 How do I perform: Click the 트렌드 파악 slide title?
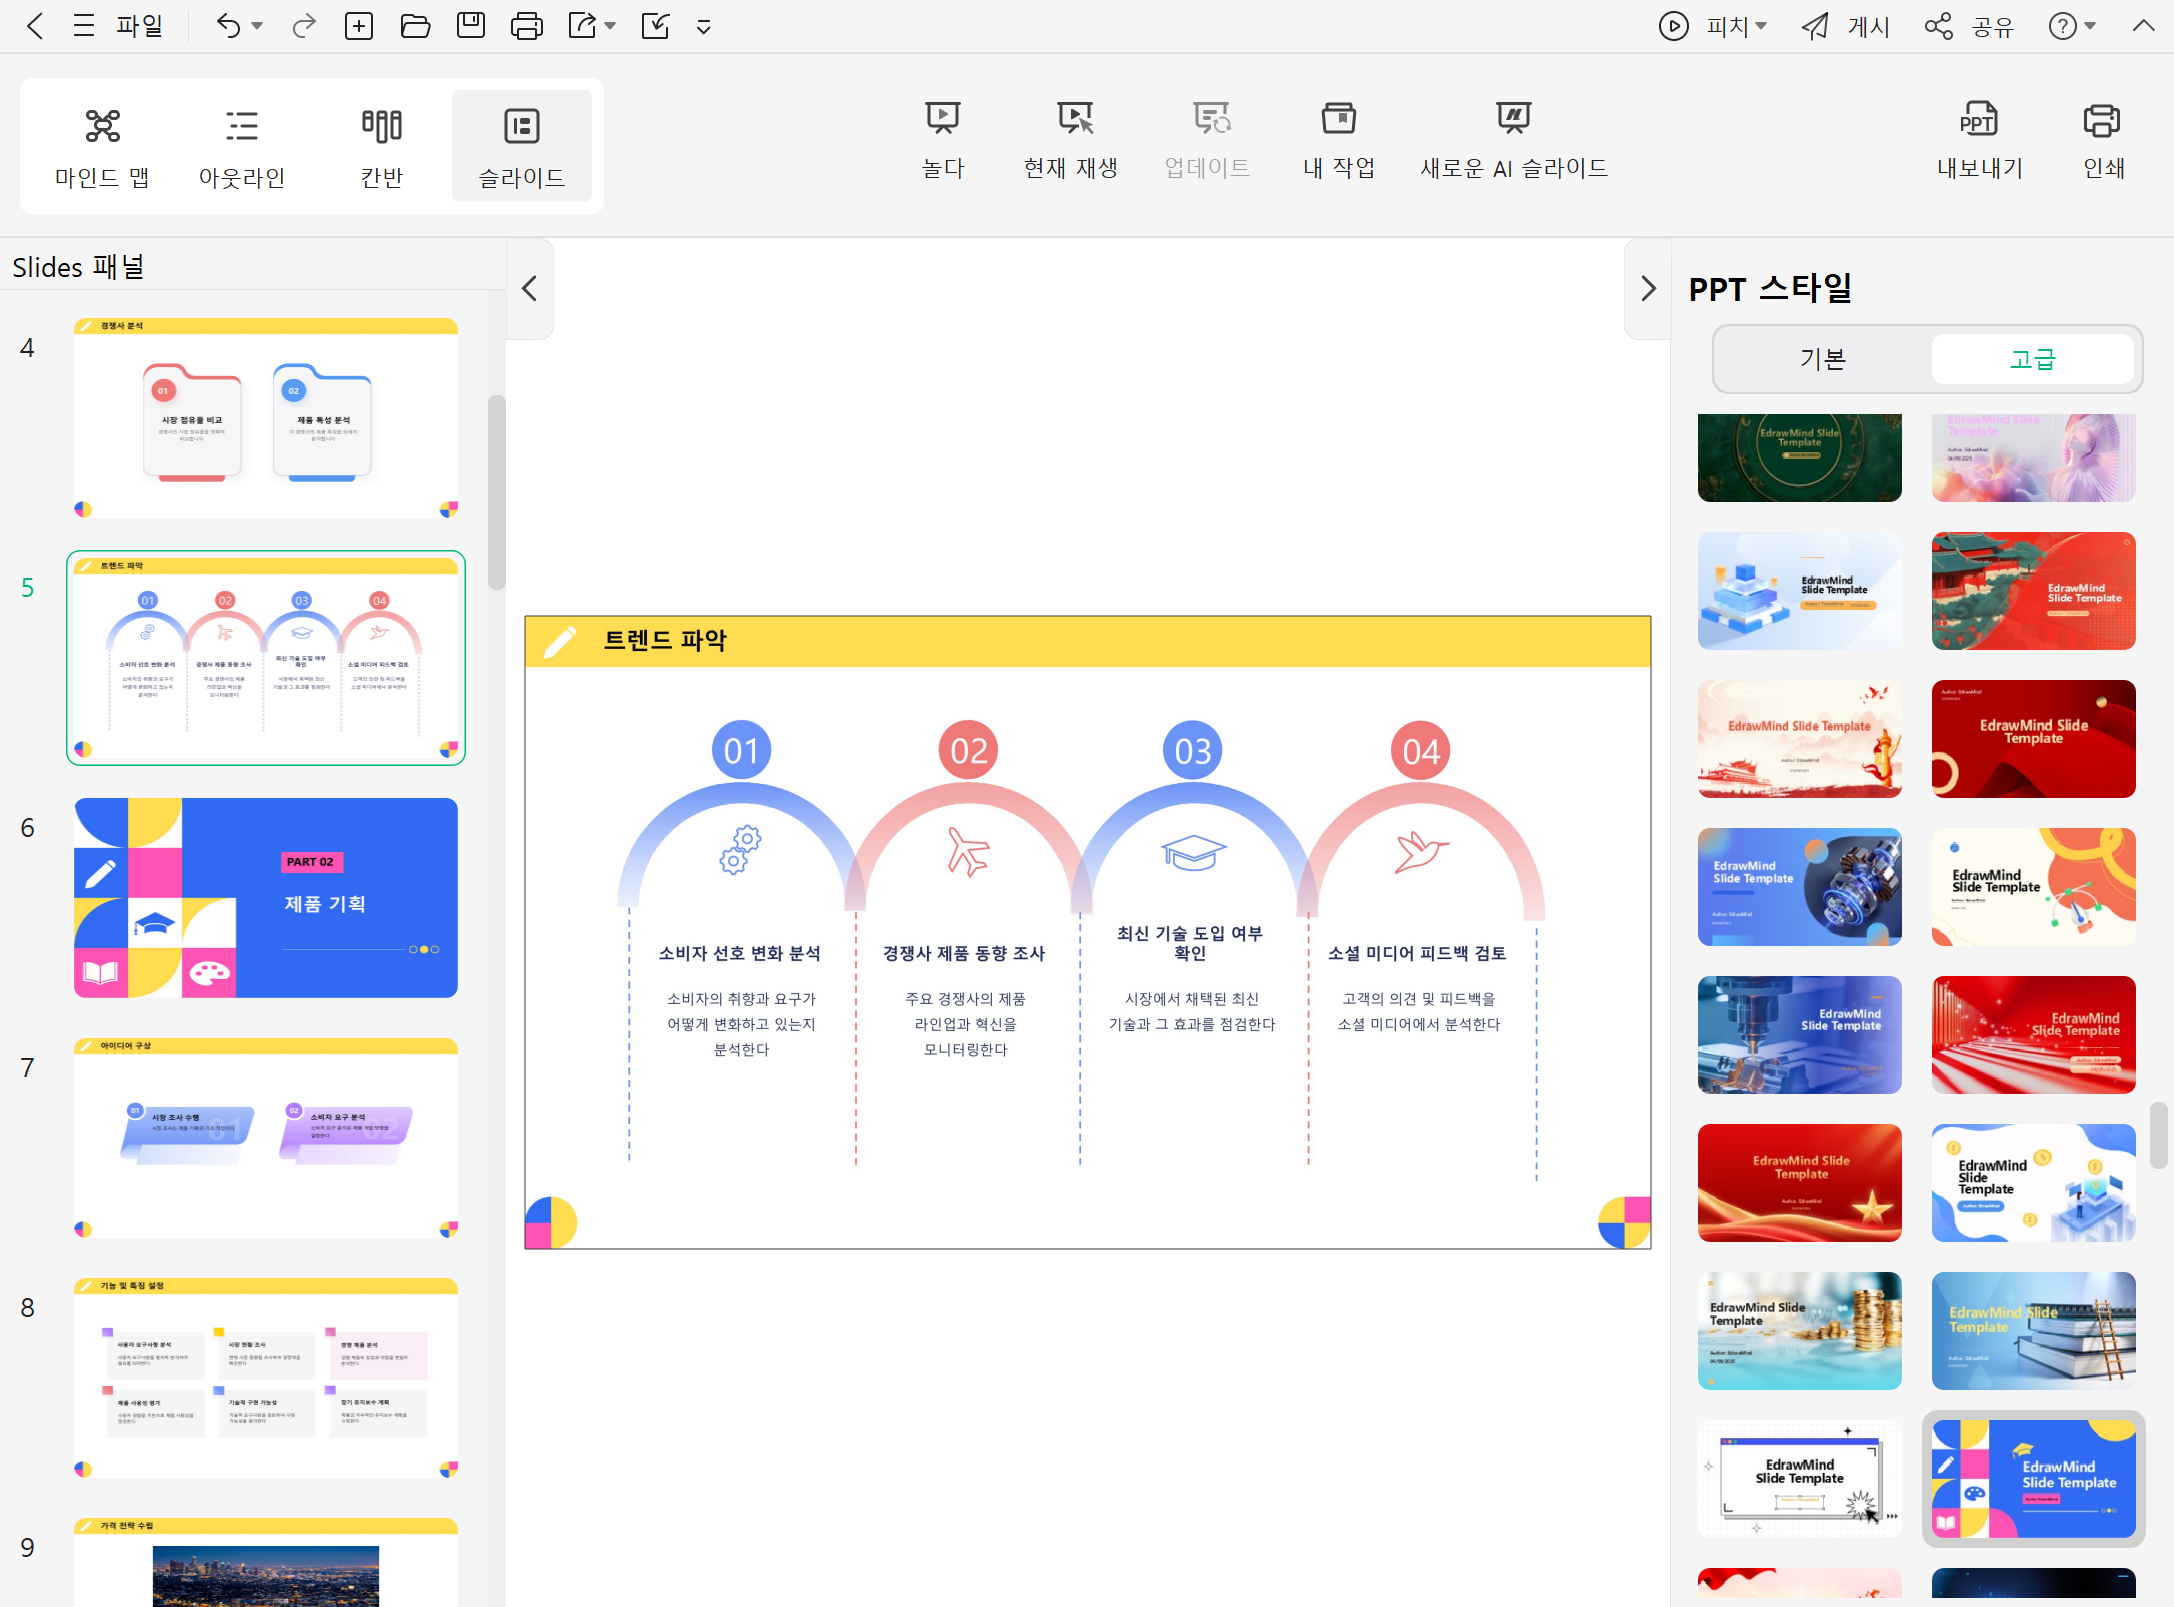[665, 640]
